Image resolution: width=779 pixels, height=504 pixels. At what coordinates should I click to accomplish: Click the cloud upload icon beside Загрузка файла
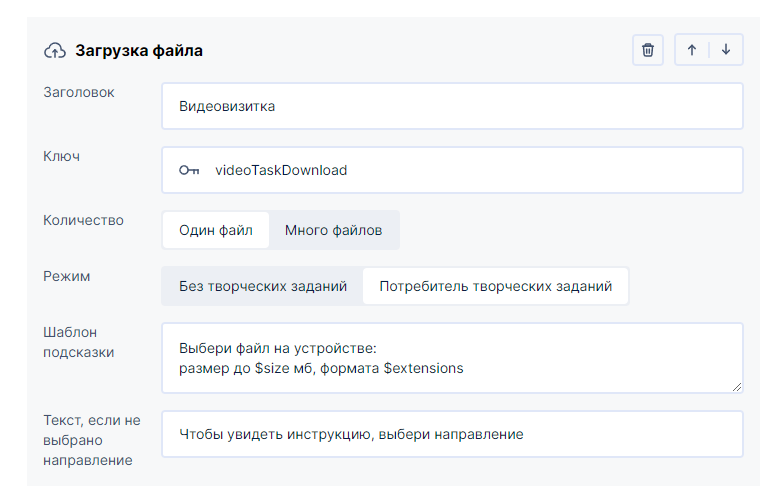point(55,51)
